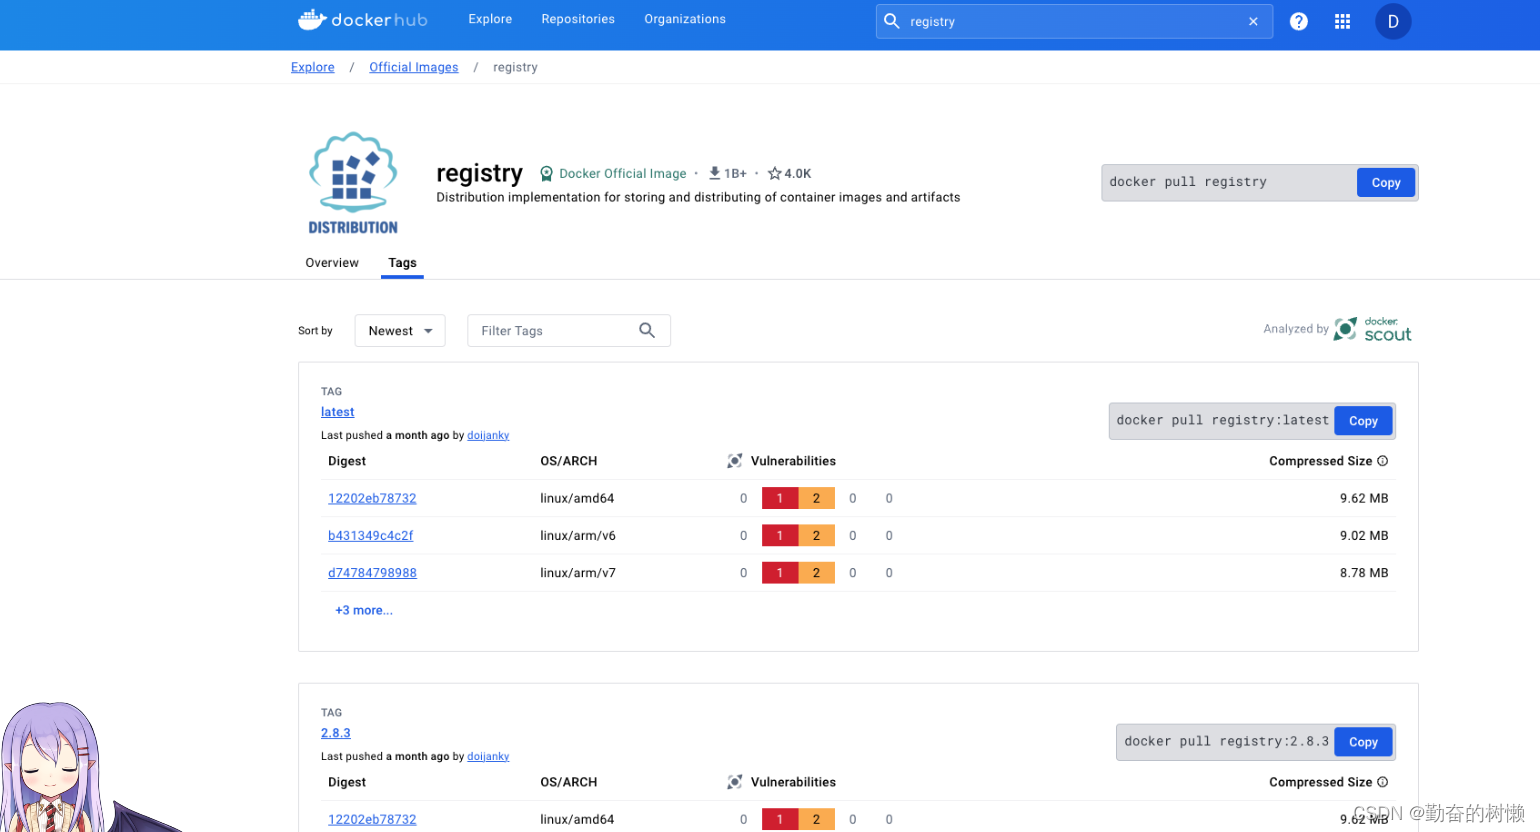Screen dimensions: 1540x832
Task: Clear the registry search text
Action: coord(1253,21)
